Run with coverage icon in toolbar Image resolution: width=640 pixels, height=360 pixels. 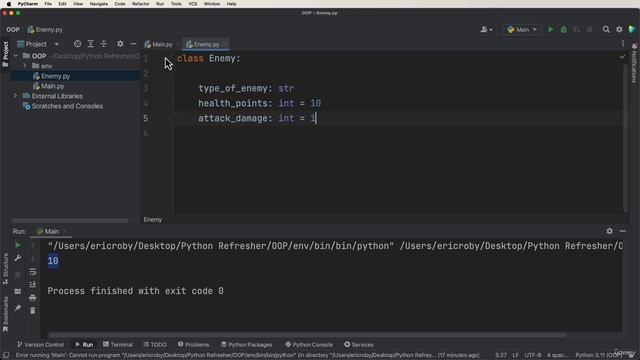576,29
